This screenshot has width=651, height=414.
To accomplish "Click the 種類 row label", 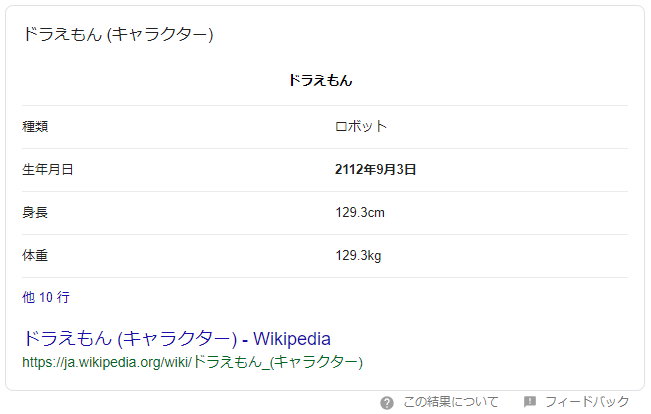I will point(35,127).
